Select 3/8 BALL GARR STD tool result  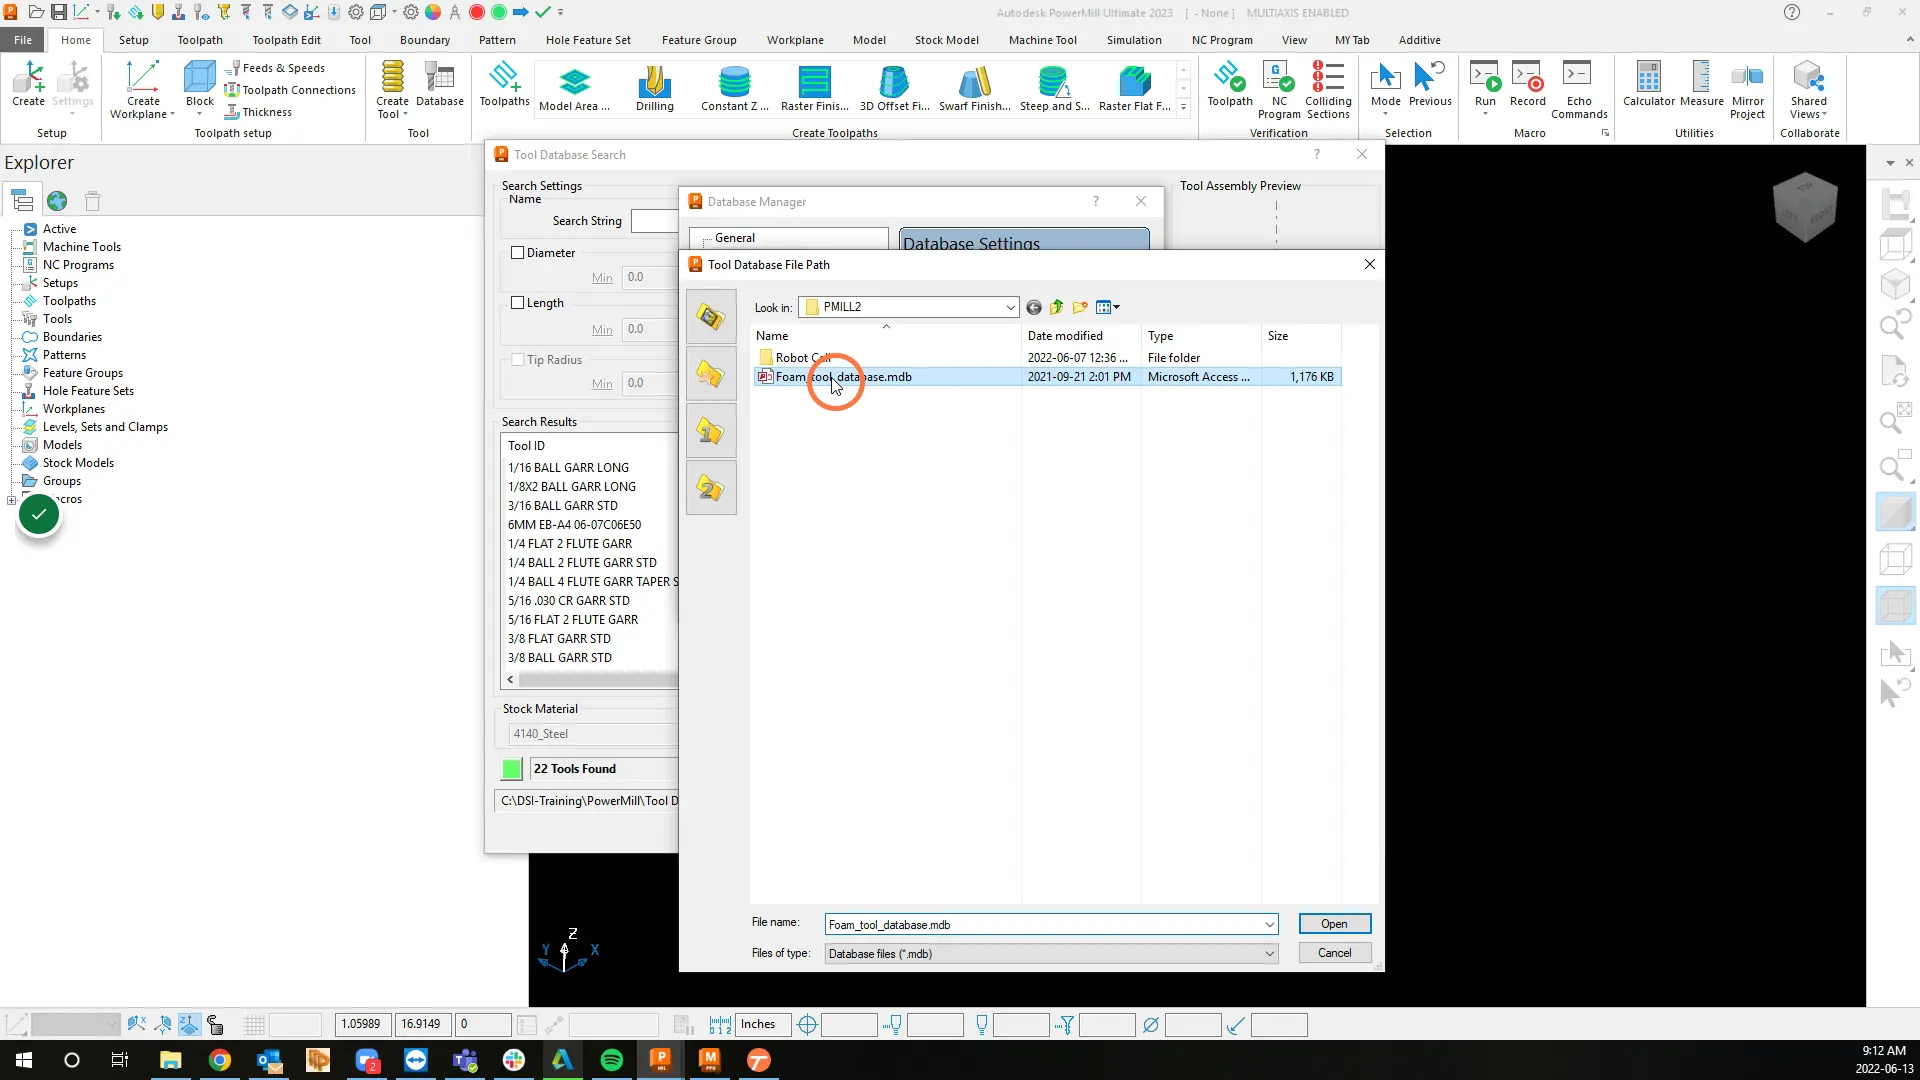(x=560, y=658)
